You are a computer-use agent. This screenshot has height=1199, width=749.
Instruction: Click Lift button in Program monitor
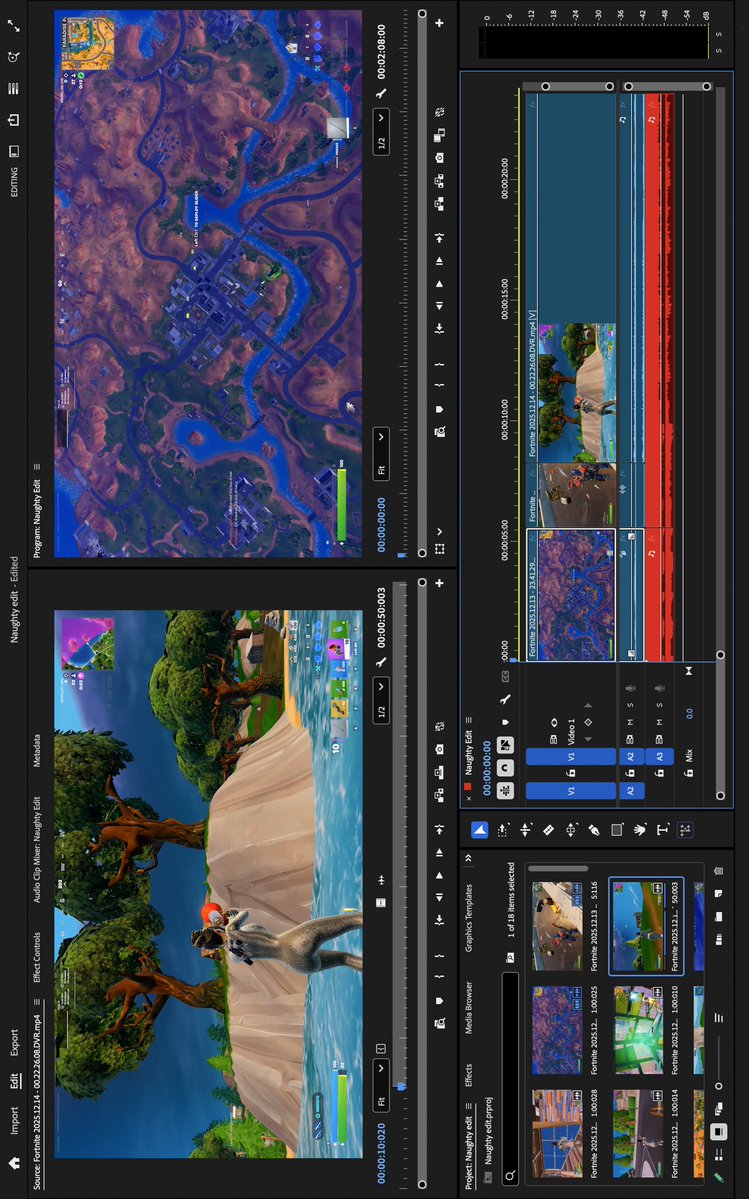click(439, 204)
